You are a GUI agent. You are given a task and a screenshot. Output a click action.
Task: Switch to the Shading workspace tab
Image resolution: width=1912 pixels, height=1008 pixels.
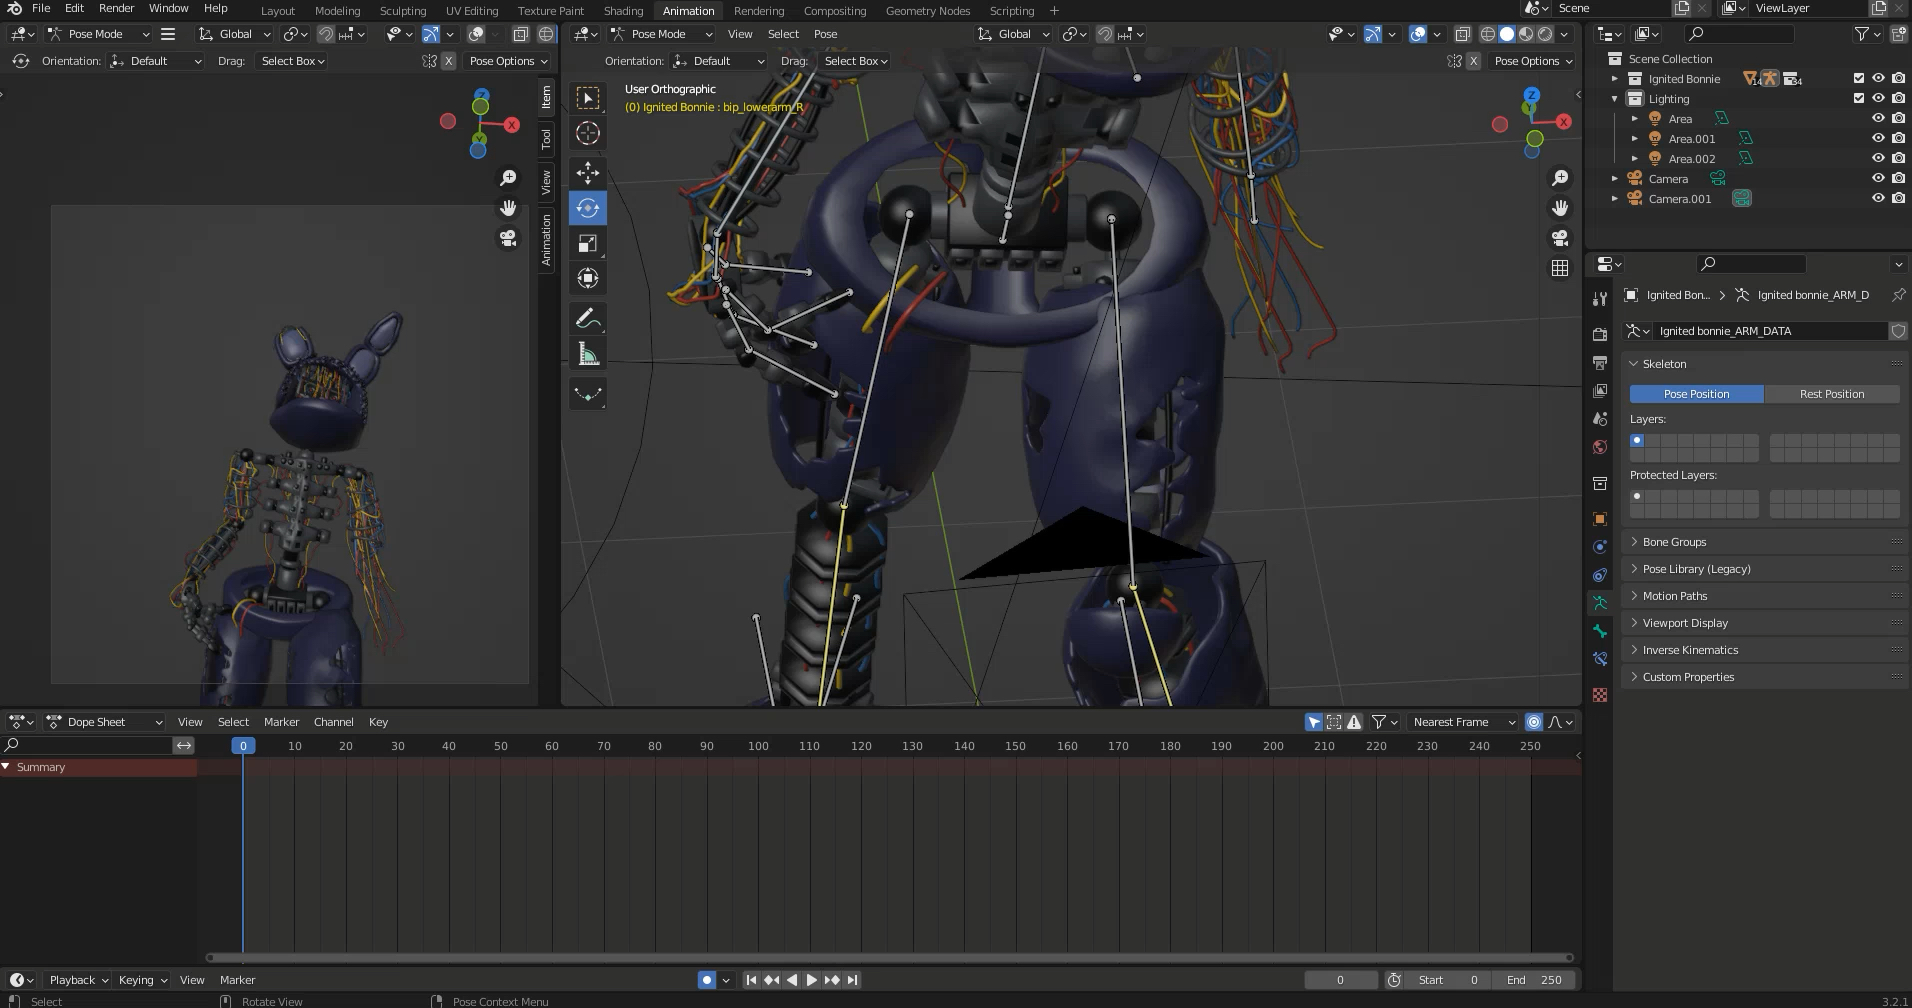pos(623,11)
